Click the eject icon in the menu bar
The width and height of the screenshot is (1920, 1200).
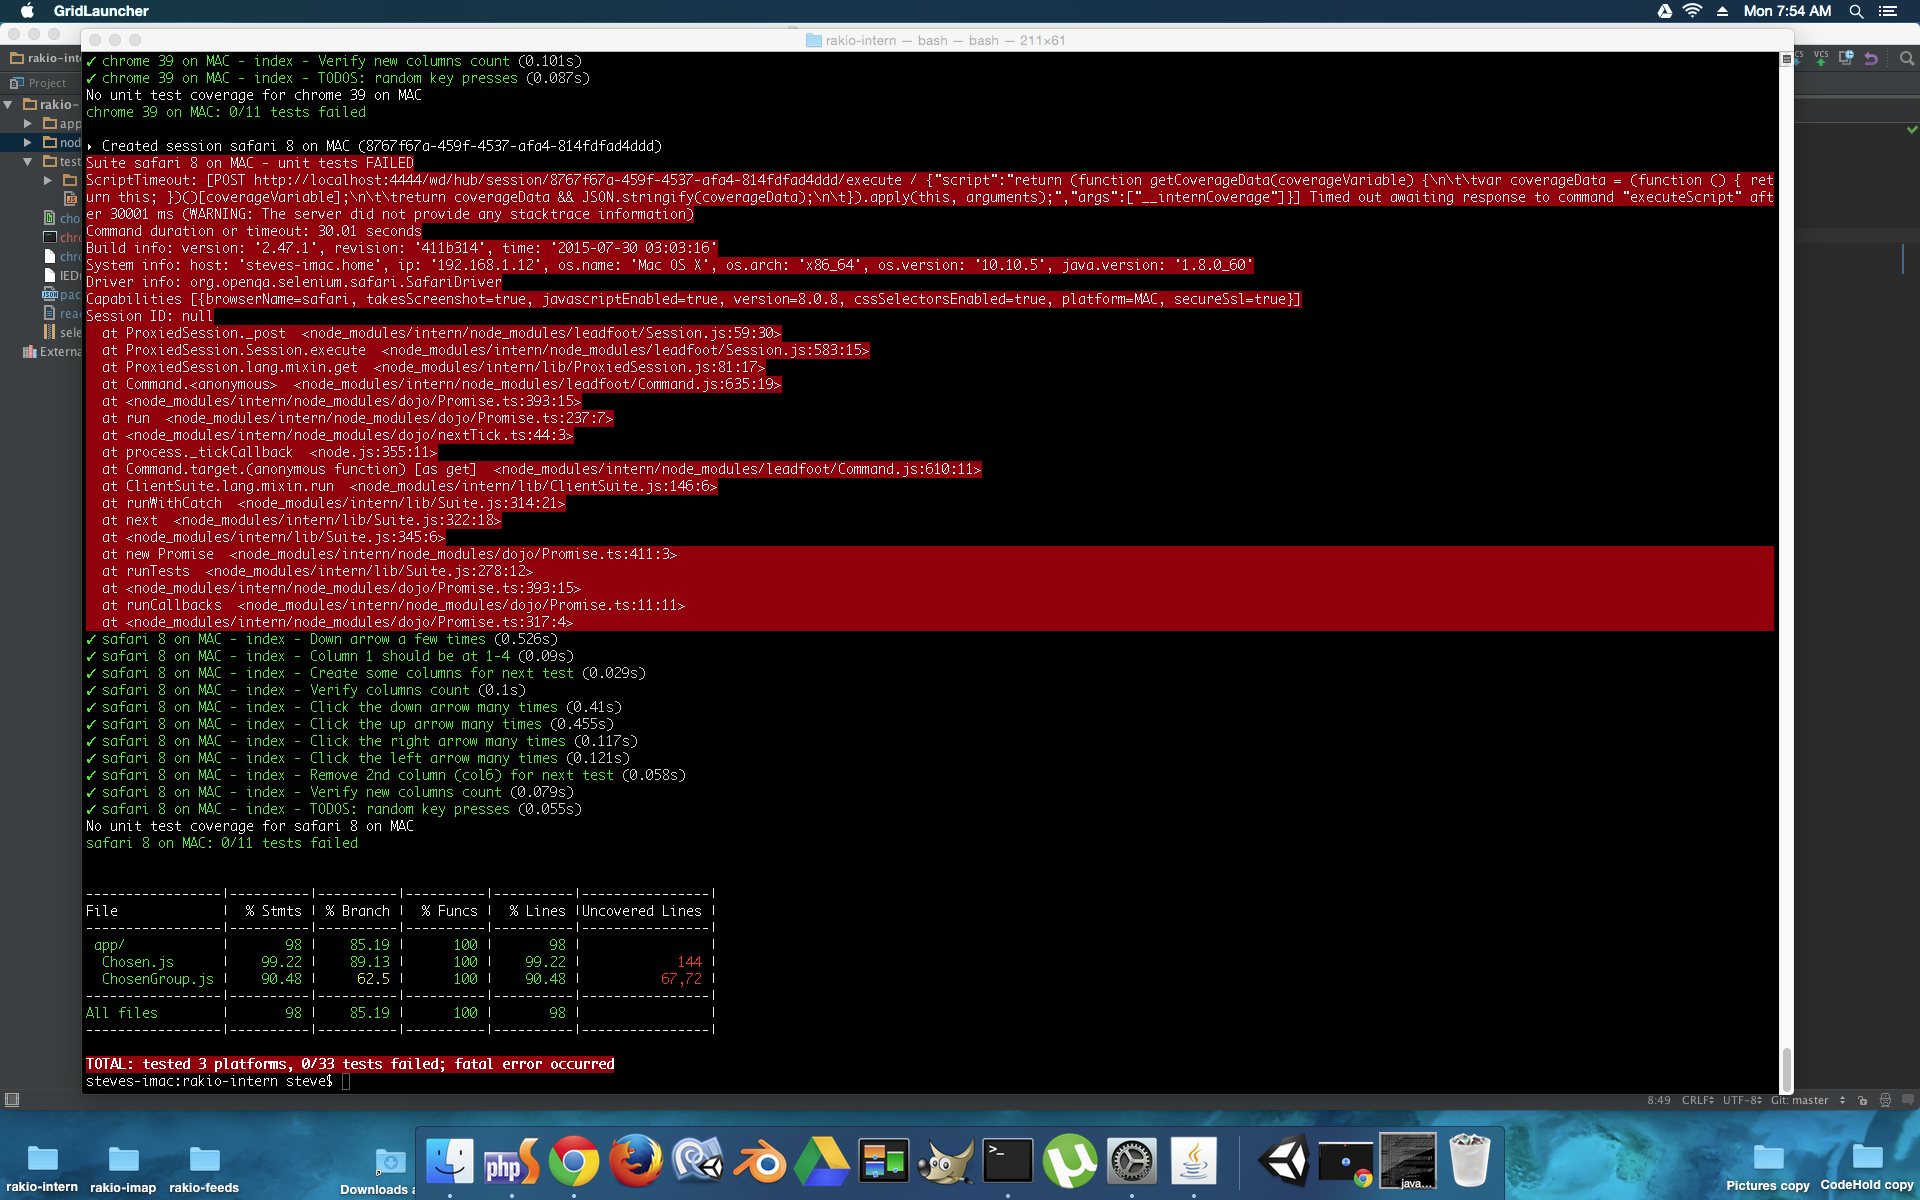[x=1722, y=11]
